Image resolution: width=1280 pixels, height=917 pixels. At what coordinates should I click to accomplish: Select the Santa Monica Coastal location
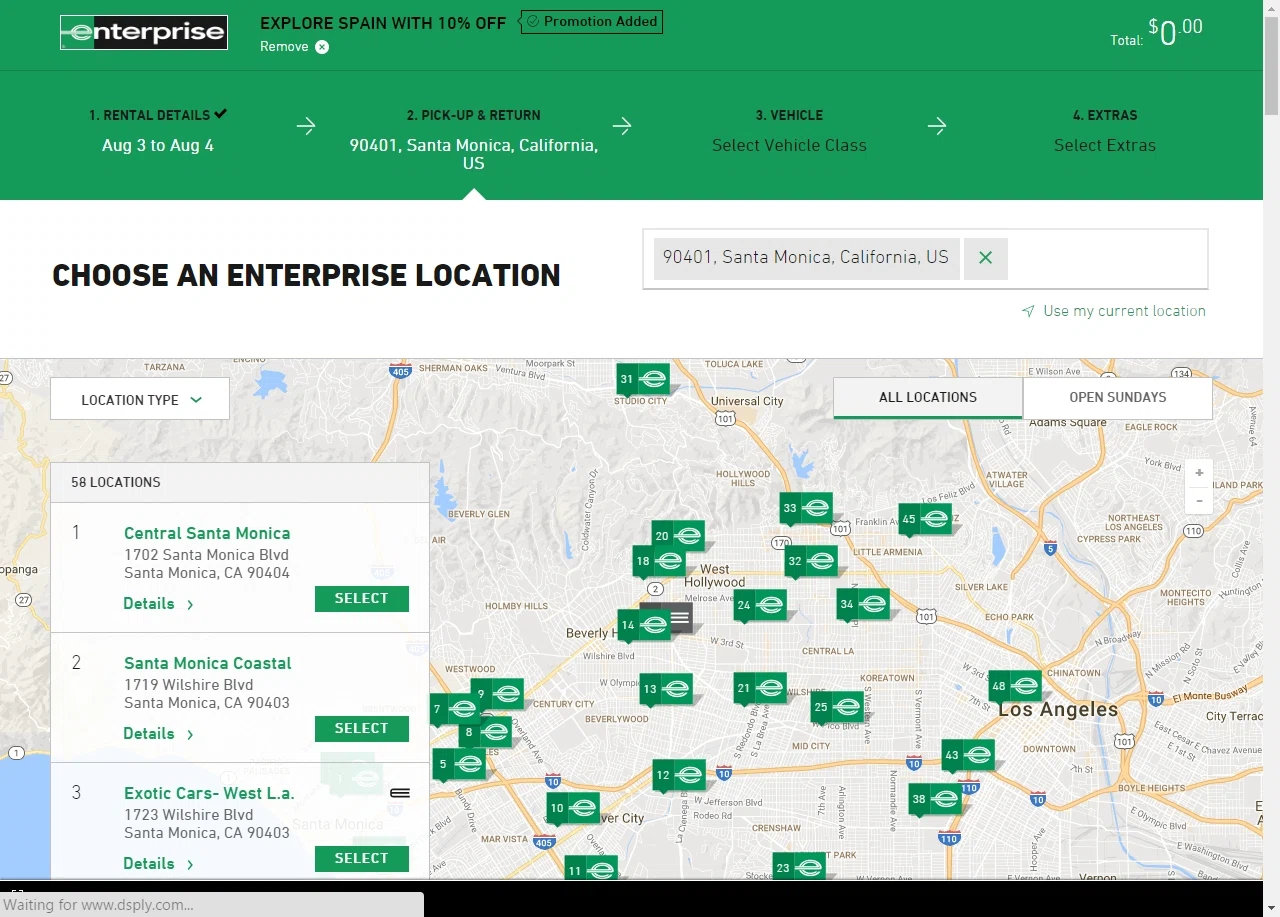click(362, 729)
